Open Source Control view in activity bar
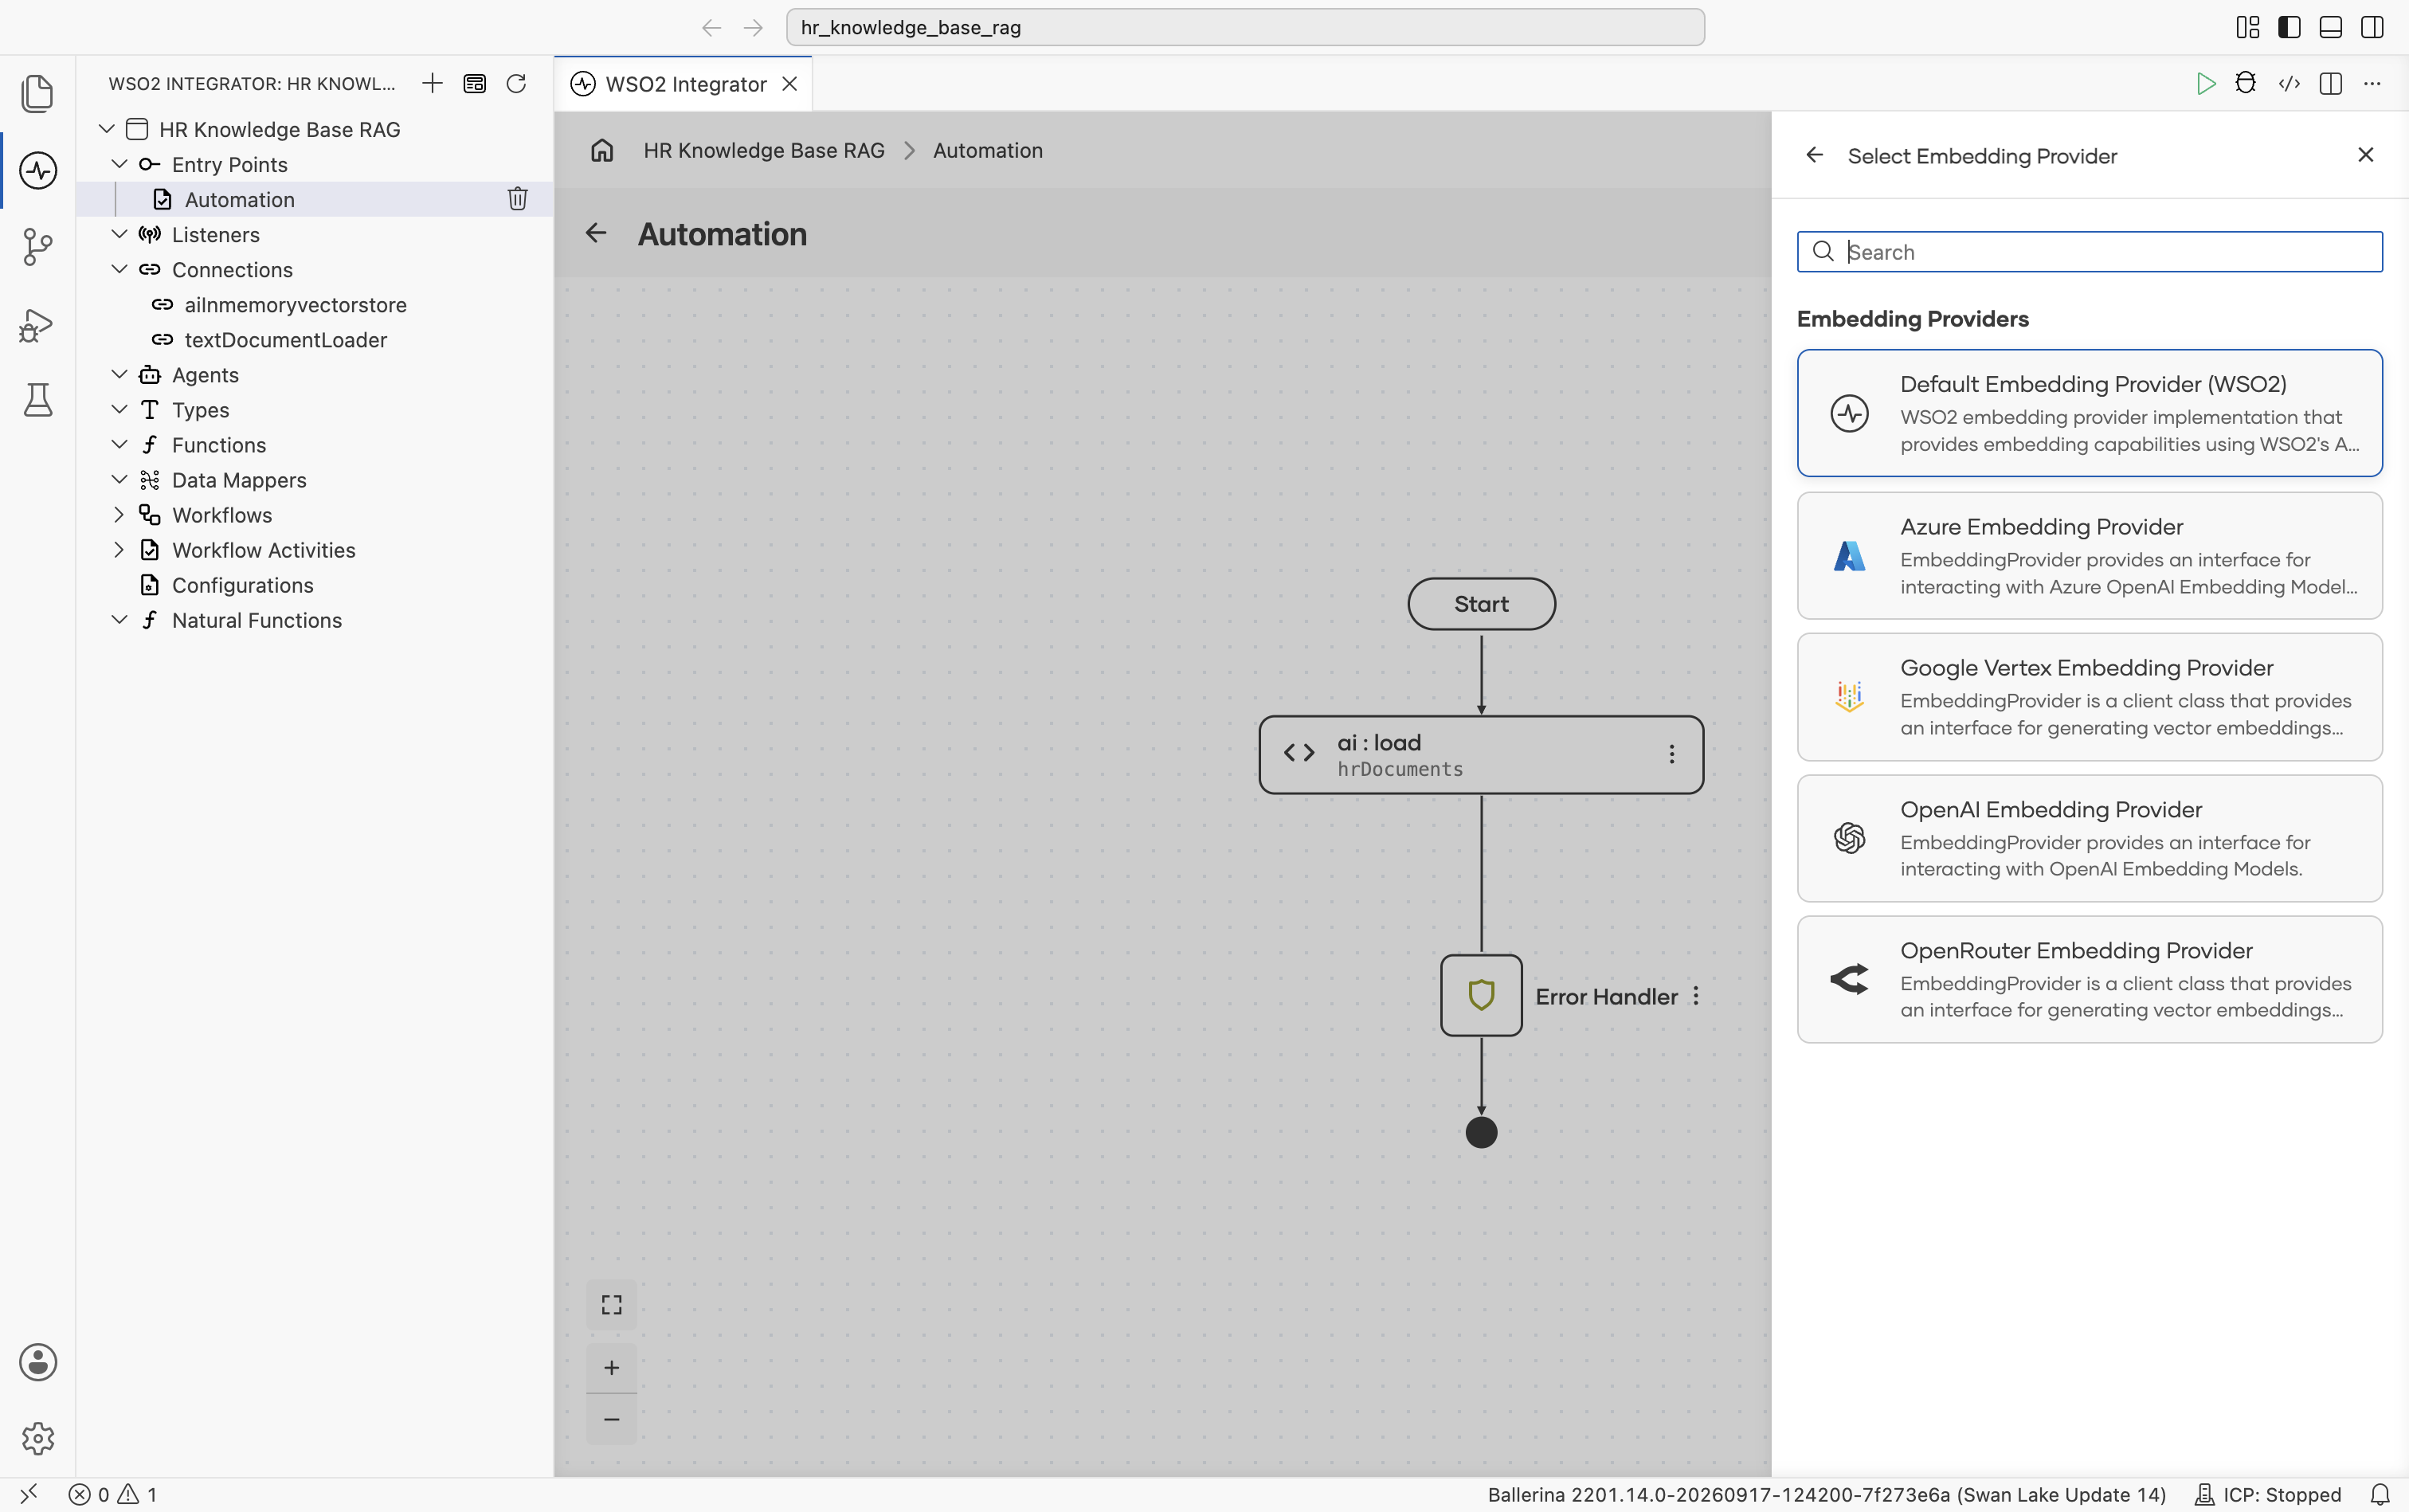 click(38, 246)
